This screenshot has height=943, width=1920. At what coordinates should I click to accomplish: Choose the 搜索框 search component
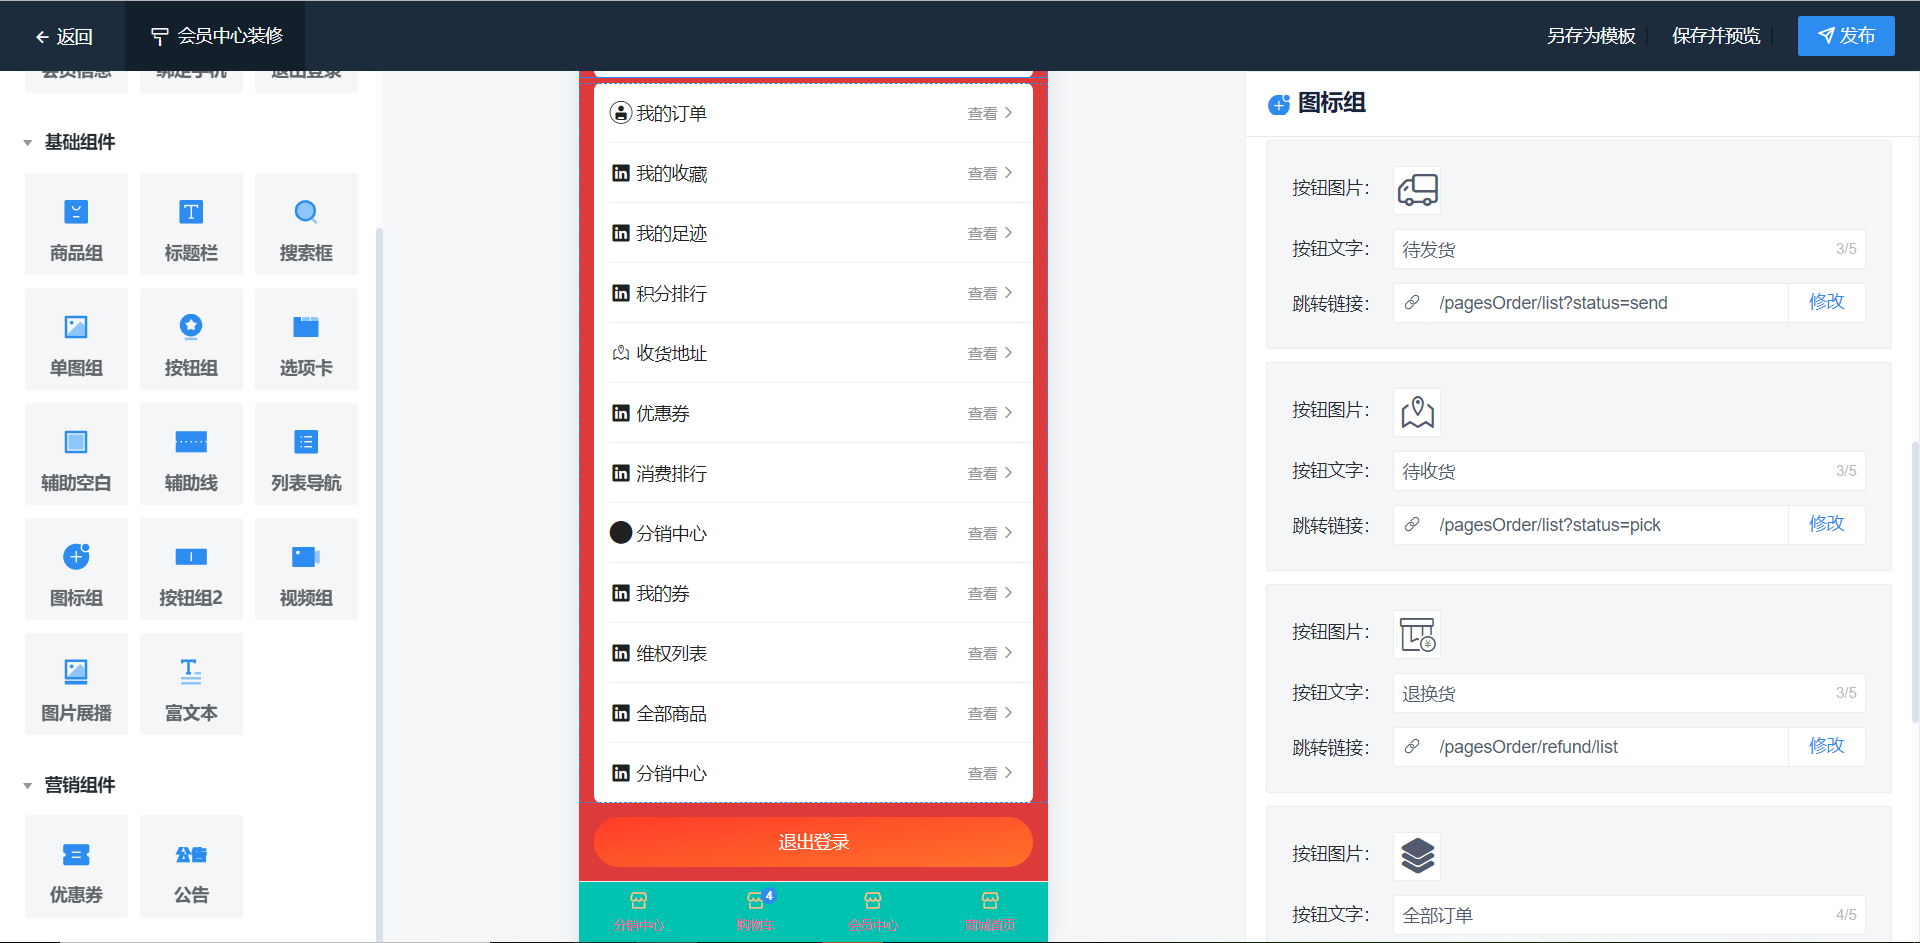coord(306,224)
